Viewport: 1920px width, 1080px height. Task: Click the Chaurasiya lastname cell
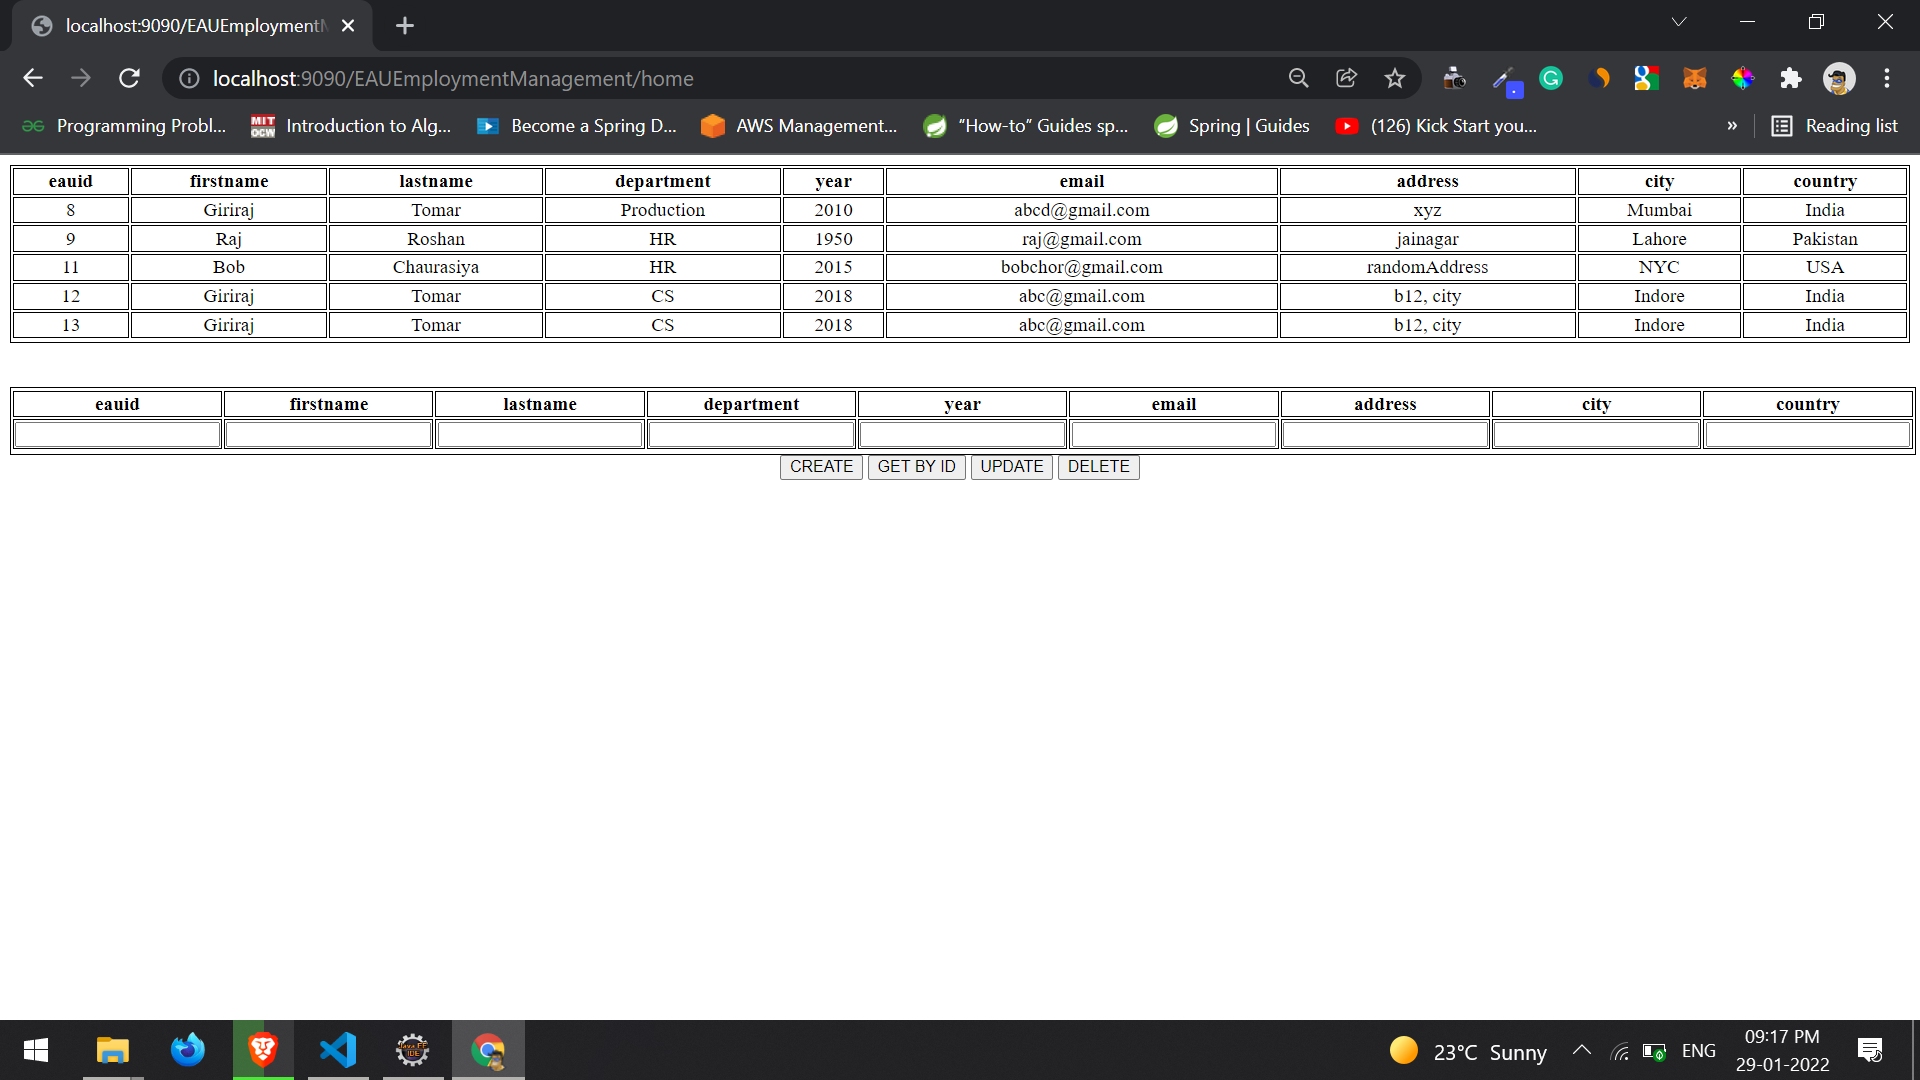tap(436, 267)
